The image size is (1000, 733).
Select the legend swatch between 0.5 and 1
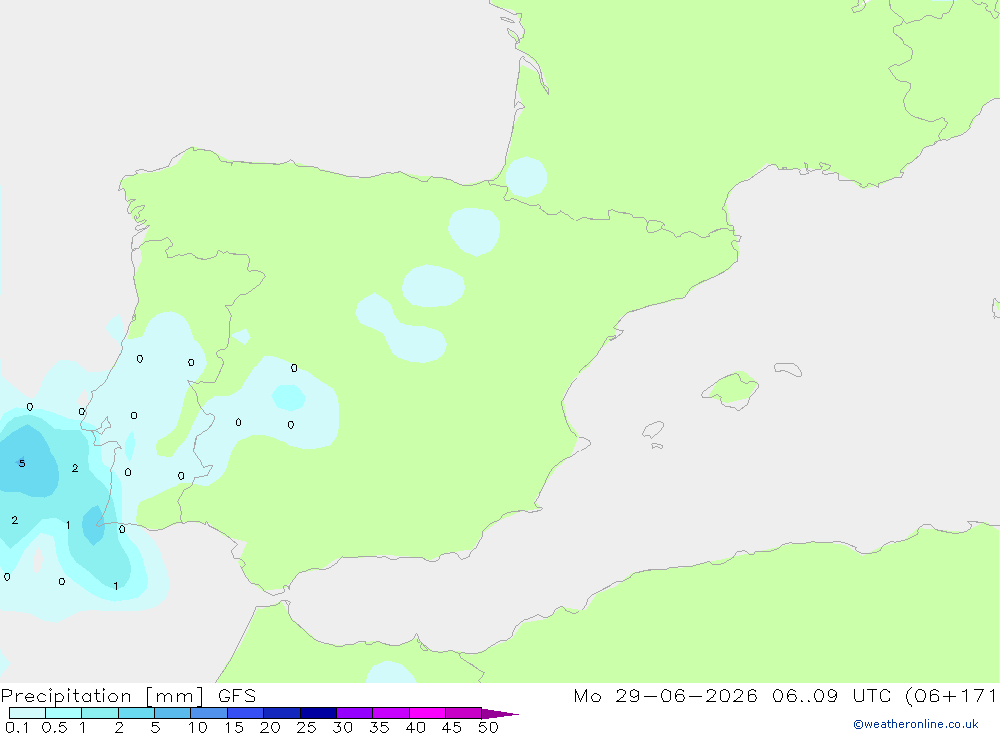[63, 713]
